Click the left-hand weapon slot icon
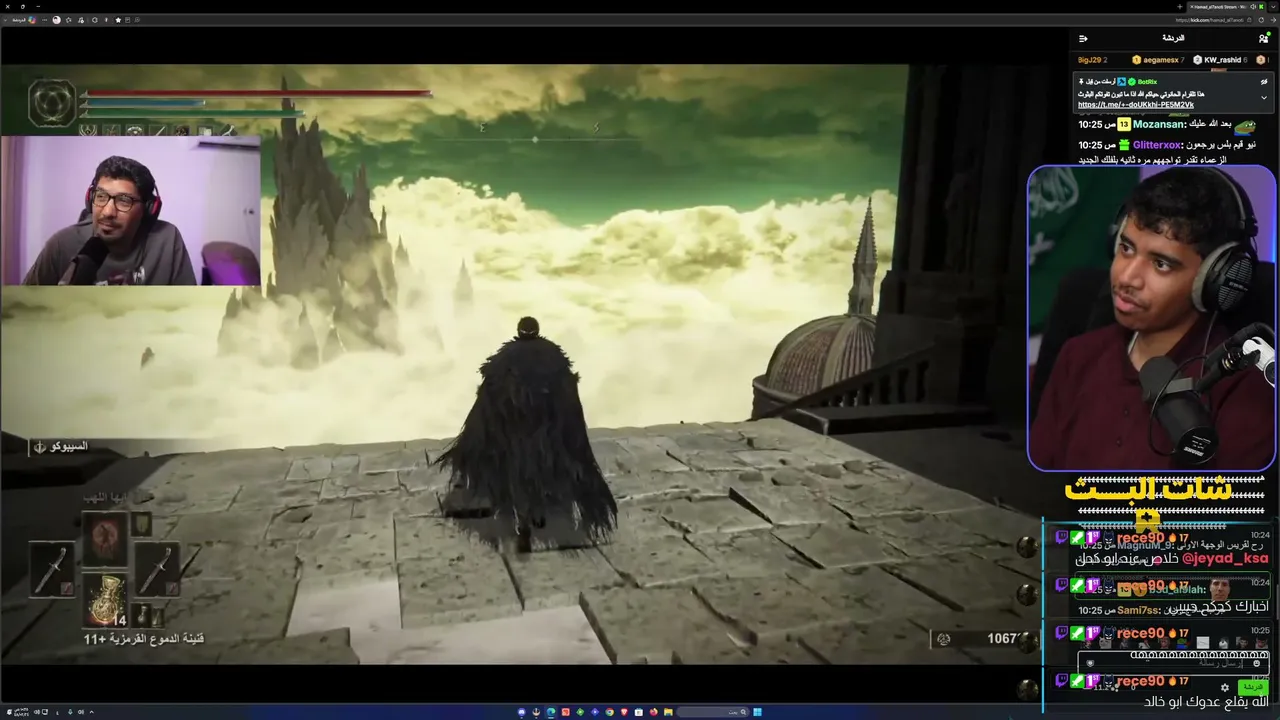1280x720 pixels. (x=52, y=568)
